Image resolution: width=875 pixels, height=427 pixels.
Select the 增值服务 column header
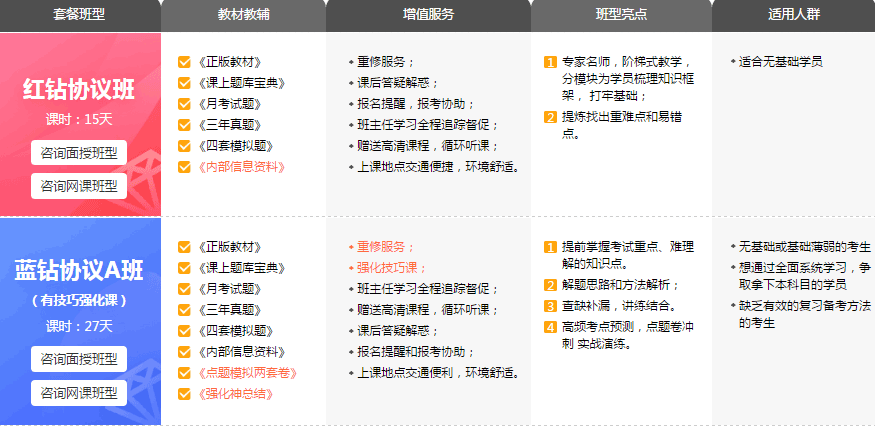(427, 15)
